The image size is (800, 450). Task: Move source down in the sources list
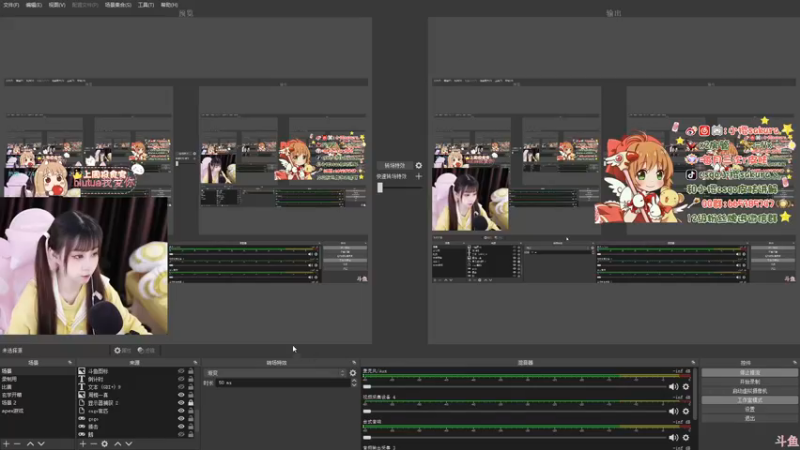click(129, 444)
